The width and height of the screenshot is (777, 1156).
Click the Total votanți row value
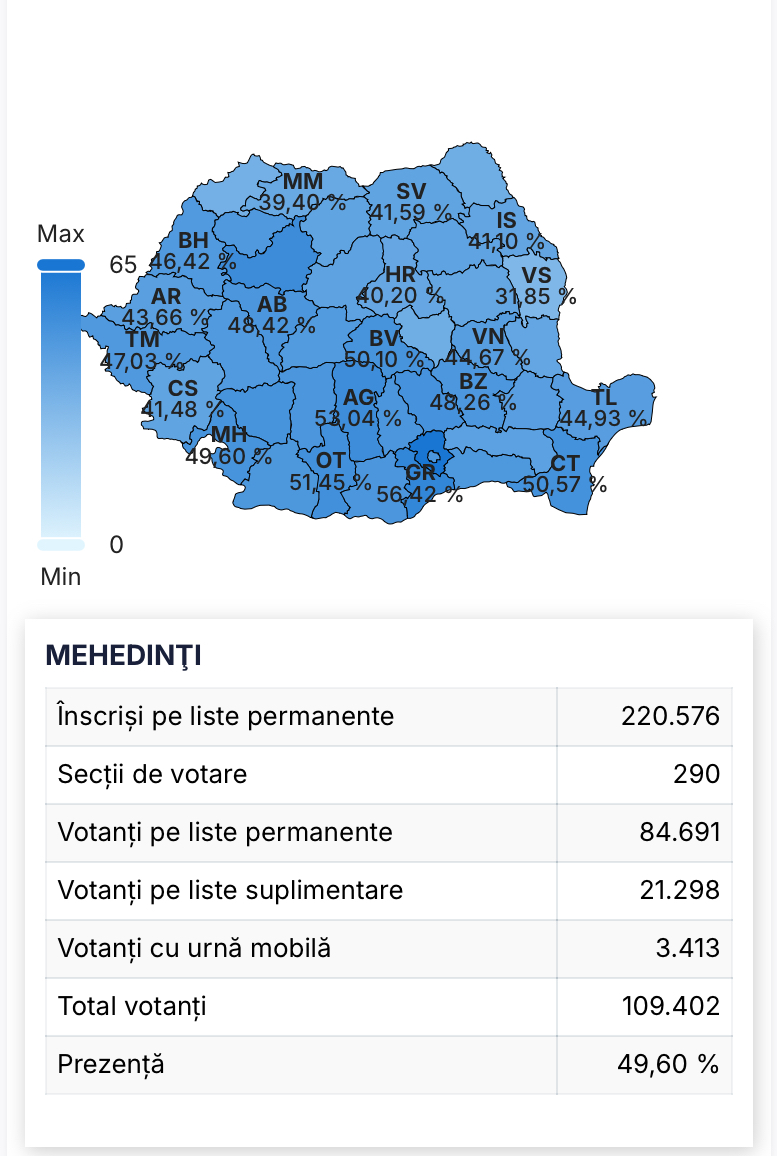click(670, 1006)
